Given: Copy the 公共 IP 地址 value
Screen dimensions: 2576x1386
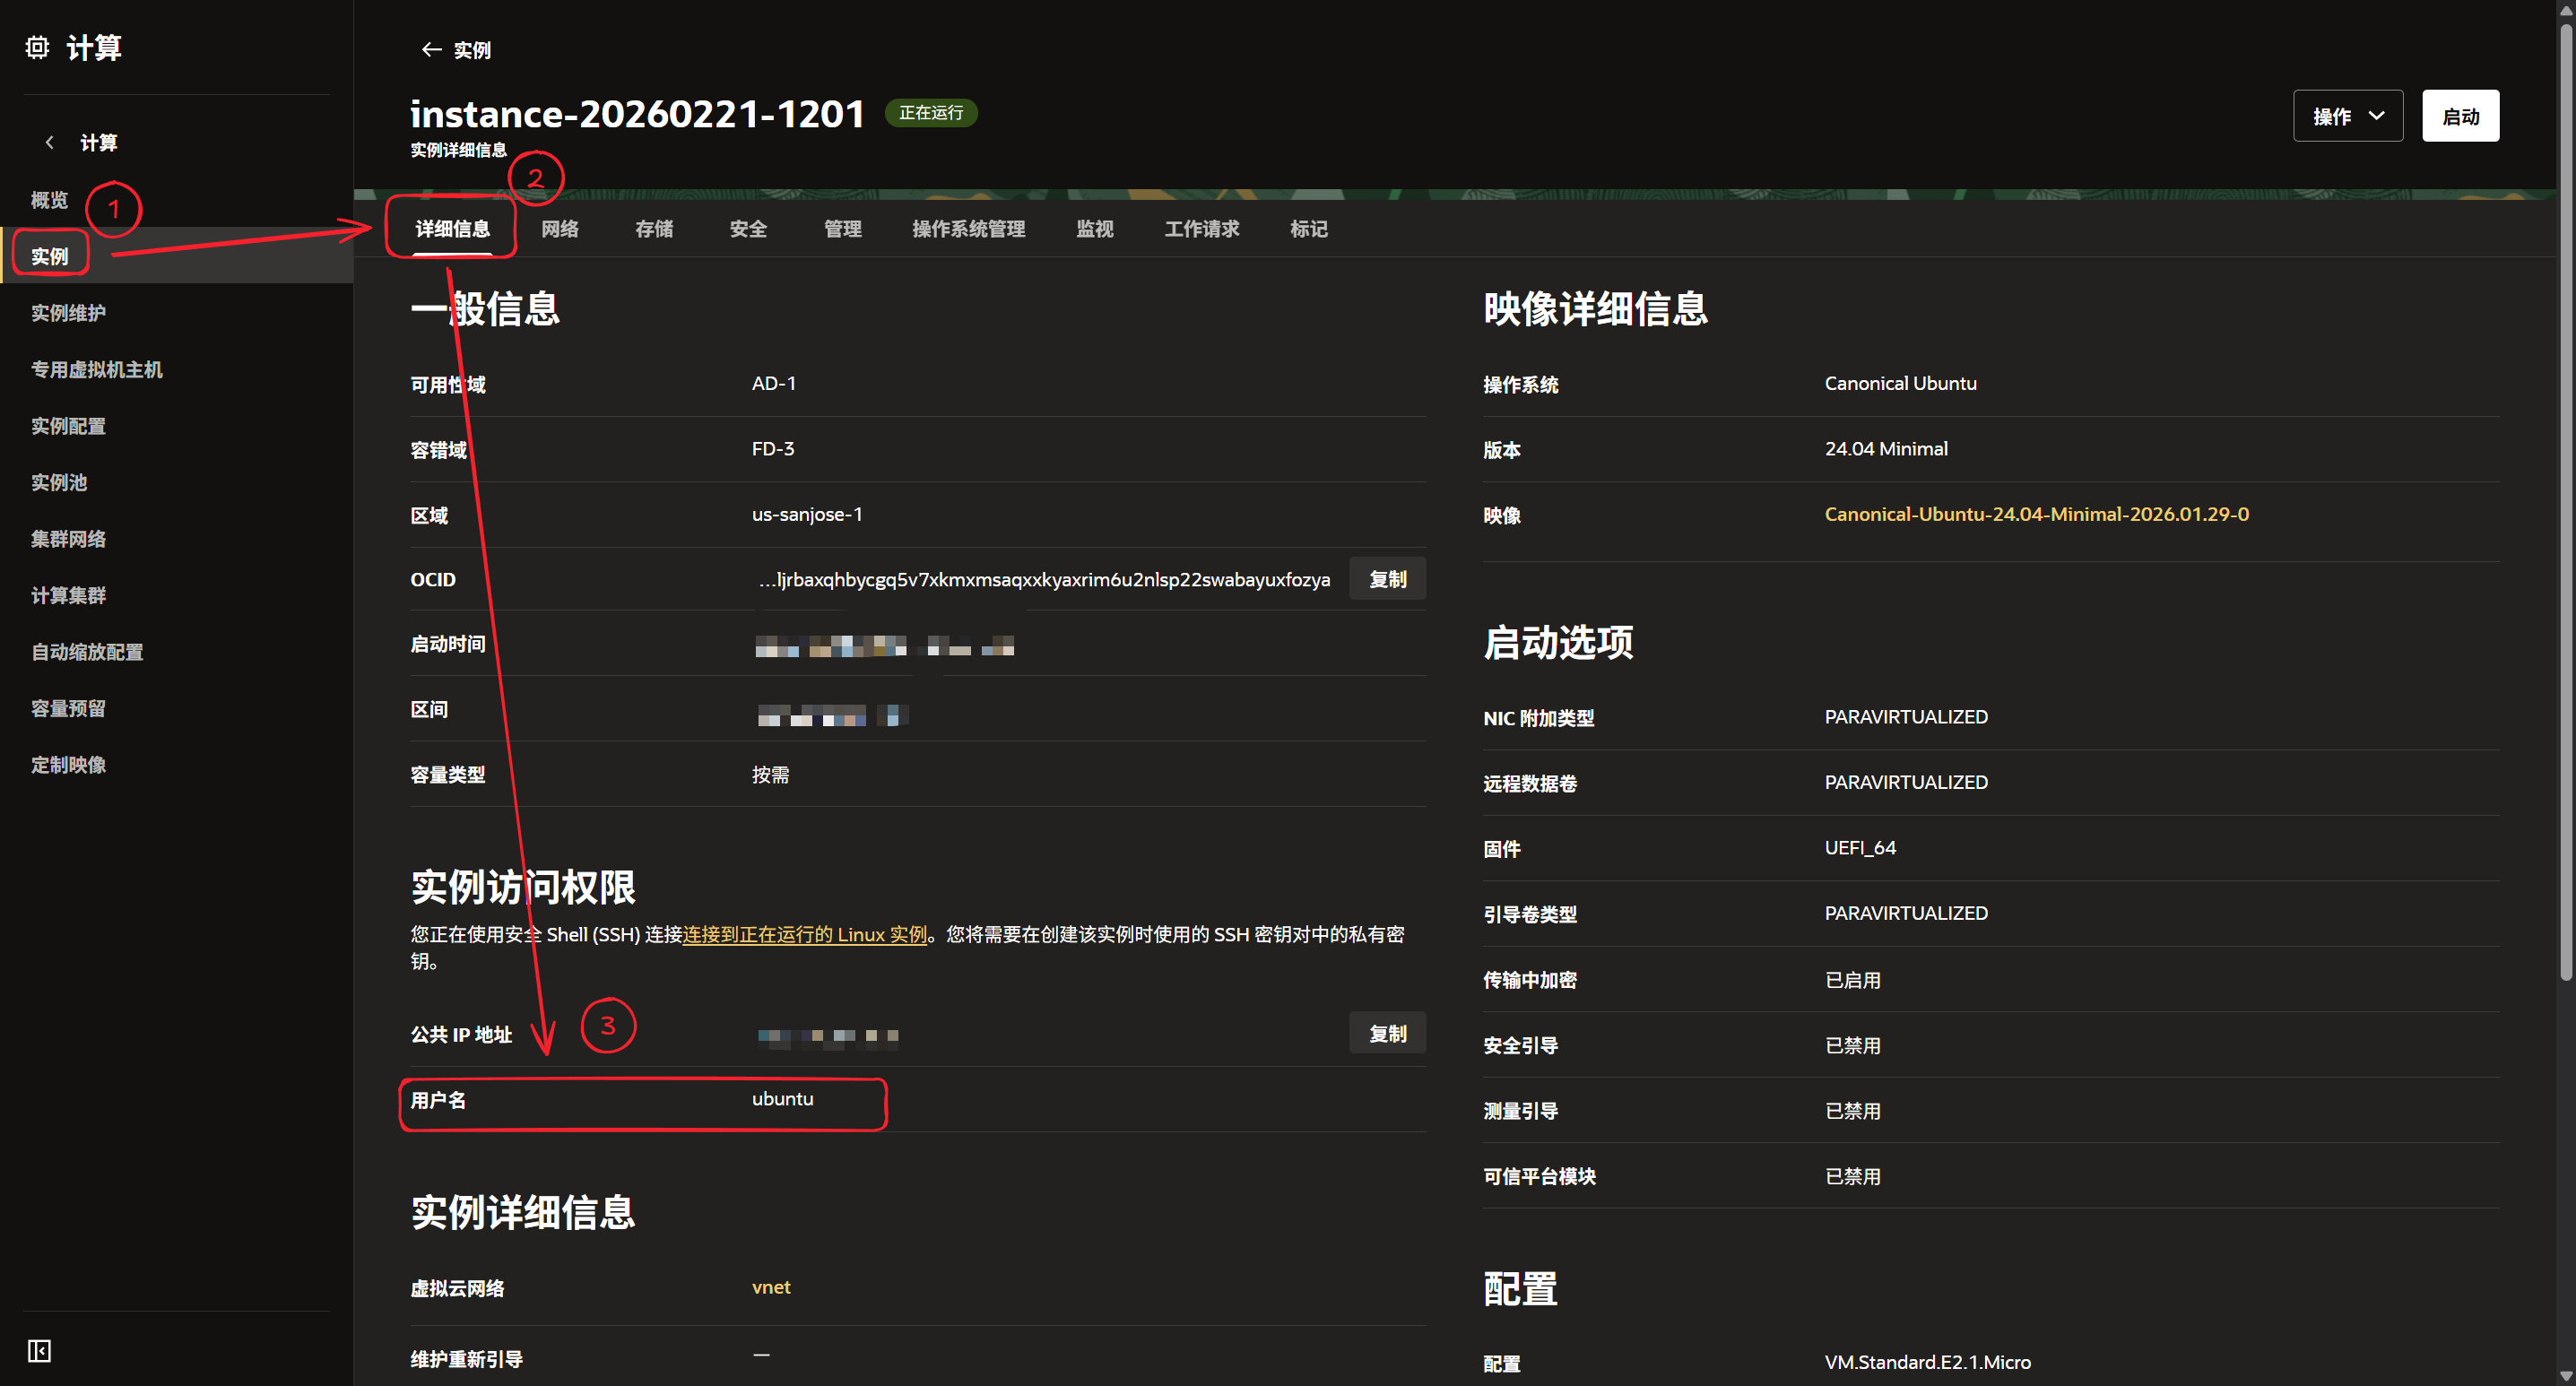Looking at the screenshot, I should 1388,1033.
